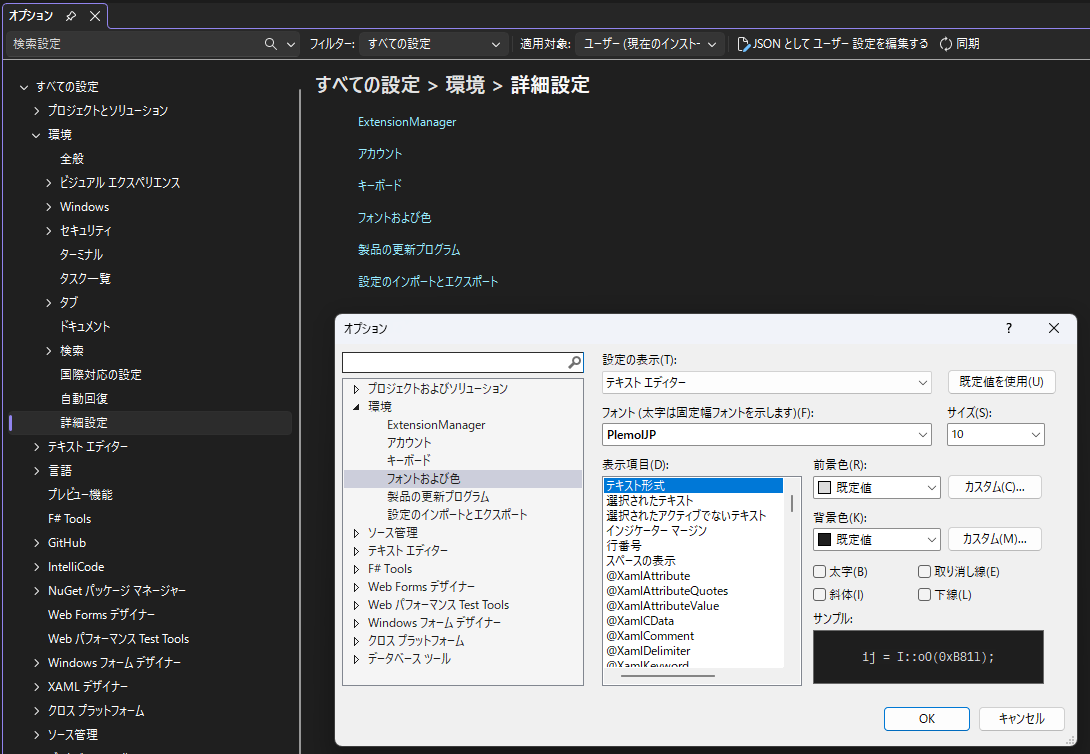Select 行番号 in the 表示項目 list
Image resolution: width=1090 pixels, height=754 pixels.
623,546
